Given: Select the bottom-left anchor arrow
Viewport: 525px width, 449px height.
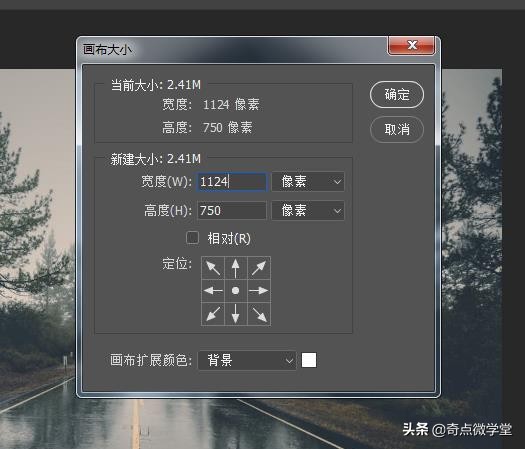Looking at the screenshot, I should [213, 314].
